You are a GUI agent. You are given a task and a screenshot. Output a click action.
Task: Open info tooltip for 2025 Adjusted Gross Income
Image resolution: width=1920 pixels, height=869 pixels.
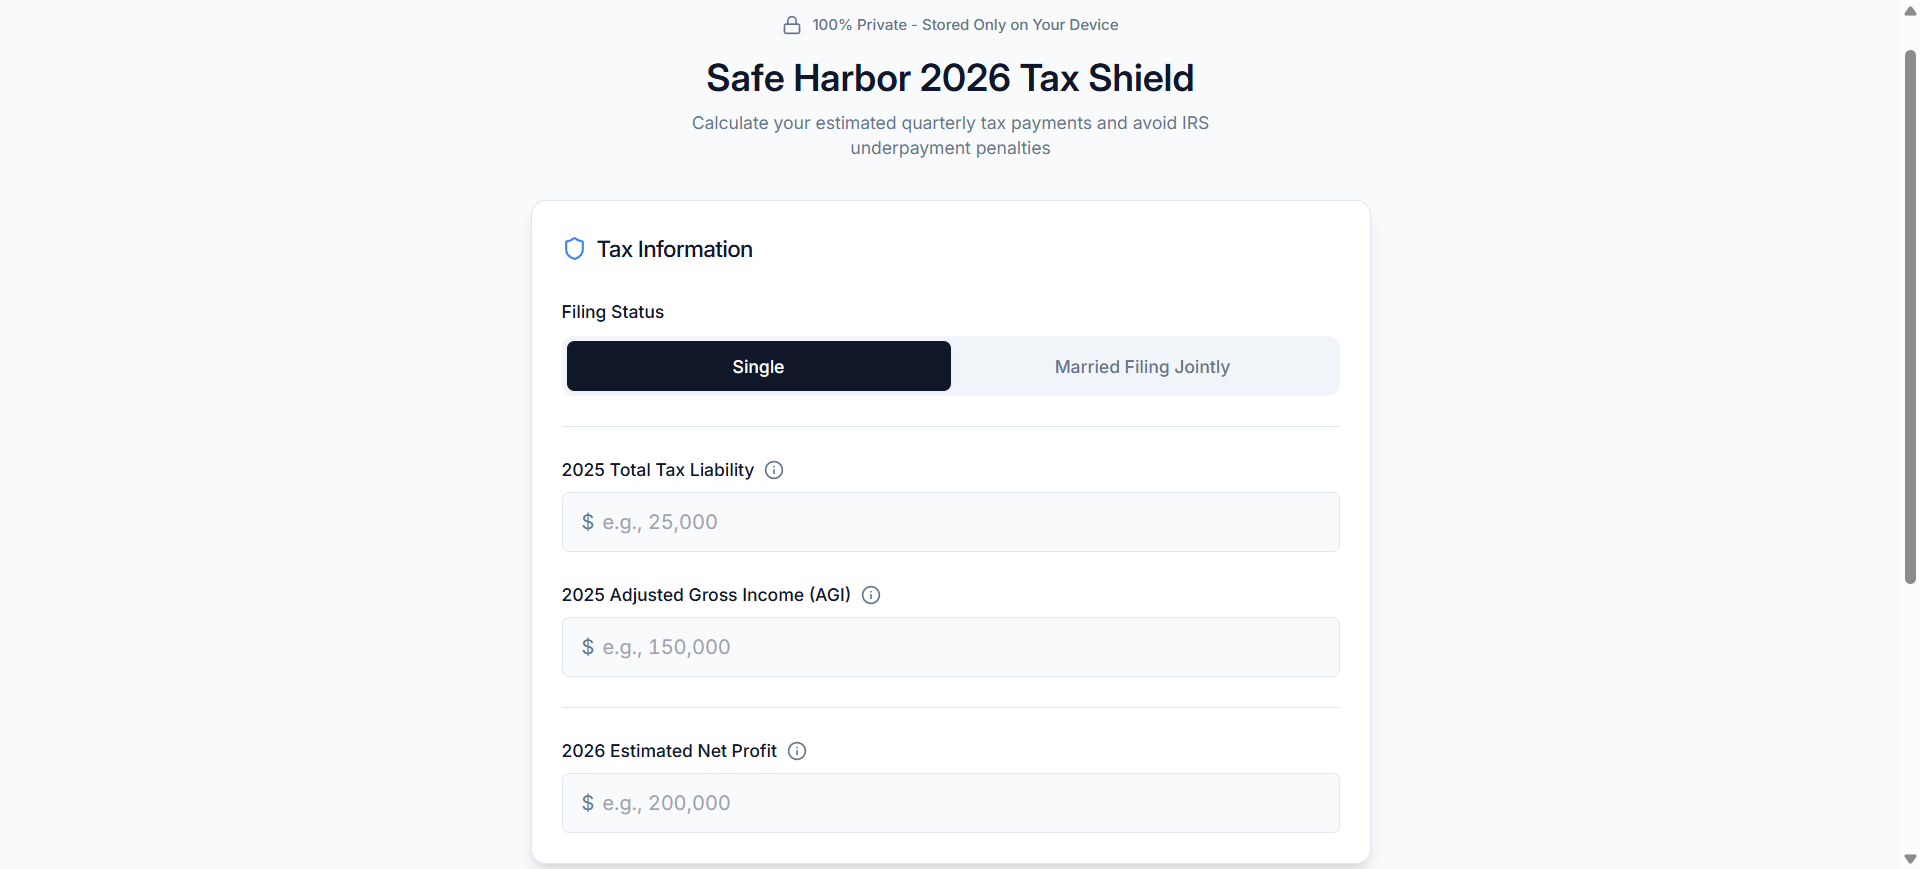click(x=870, y=594)
